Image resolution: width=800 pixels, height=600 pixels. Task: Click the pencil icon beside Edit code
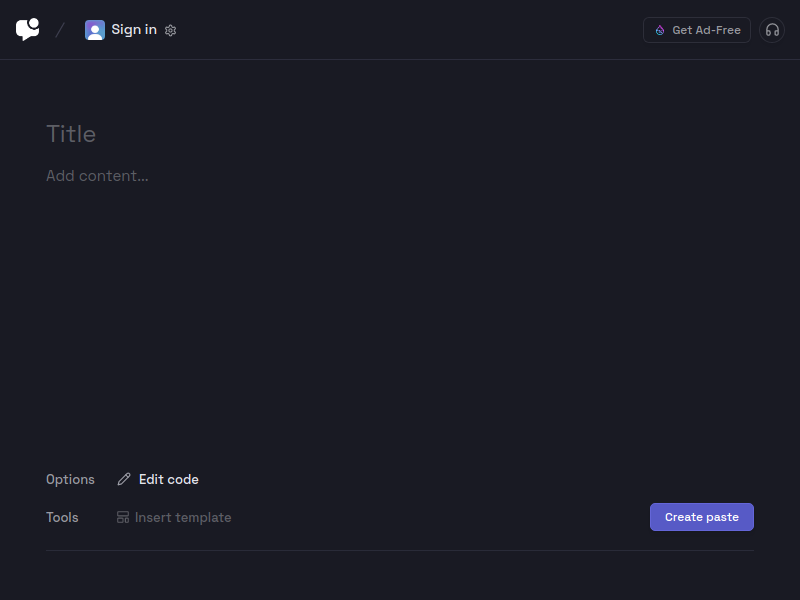[x=124, y=479]
